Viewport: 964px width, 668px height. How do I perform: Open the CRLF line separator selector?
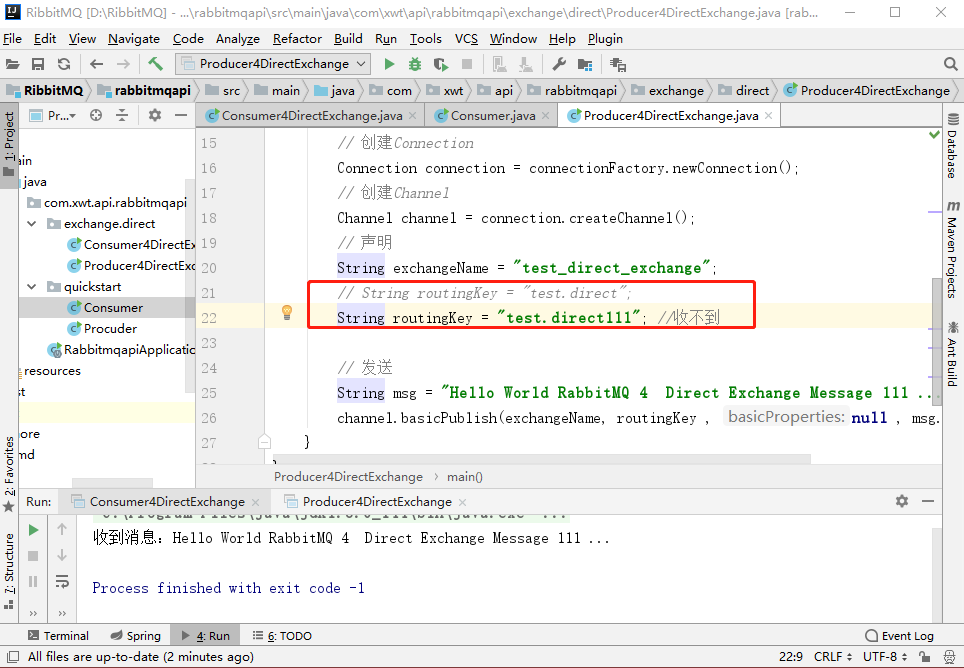[x=833, y=657]
